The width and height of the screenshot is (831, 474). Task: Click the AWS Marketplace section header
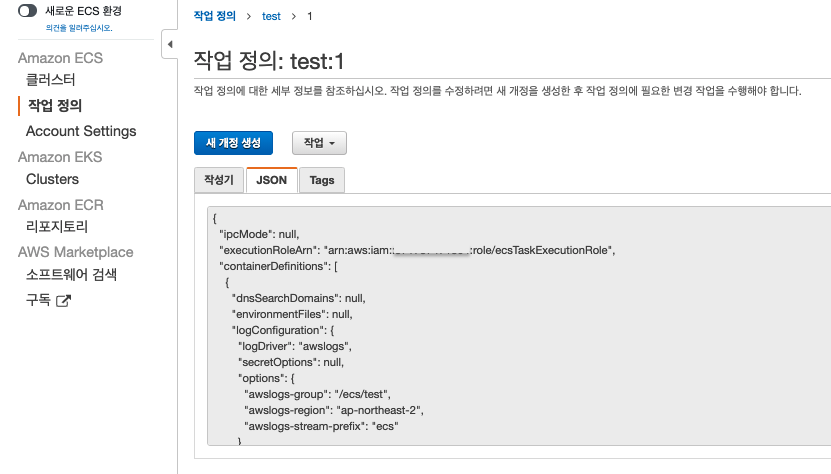(76, 252)
